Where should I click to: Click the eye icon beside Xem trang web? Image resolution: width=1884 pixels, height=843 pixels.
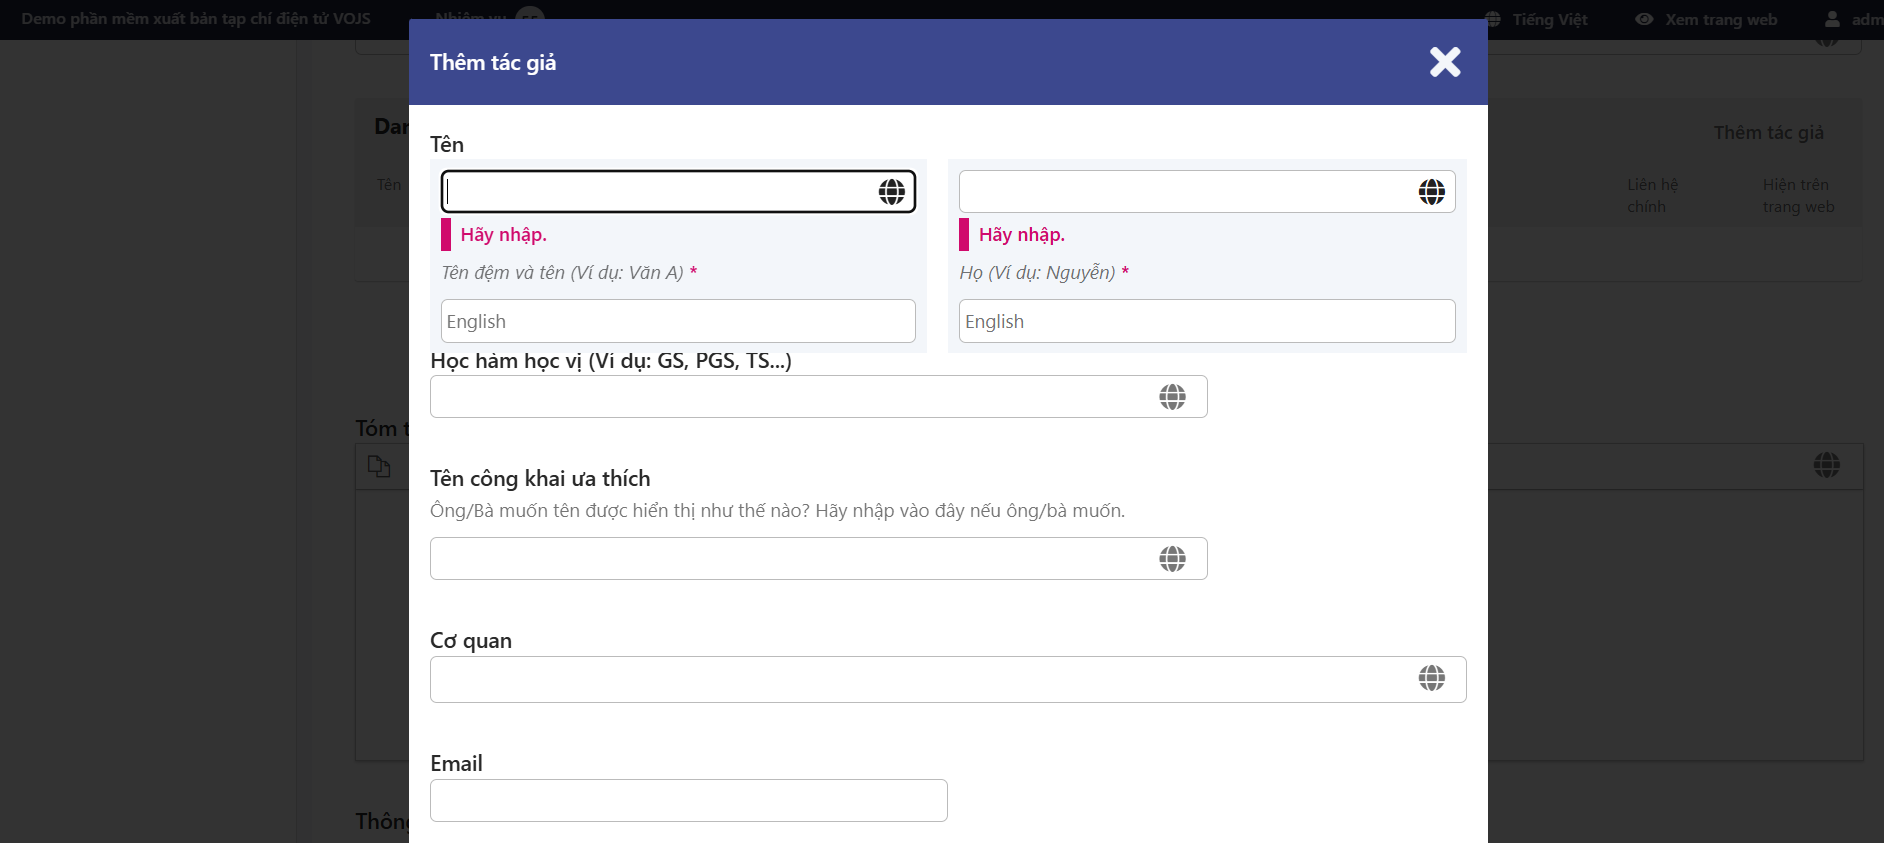point(1643,19)
